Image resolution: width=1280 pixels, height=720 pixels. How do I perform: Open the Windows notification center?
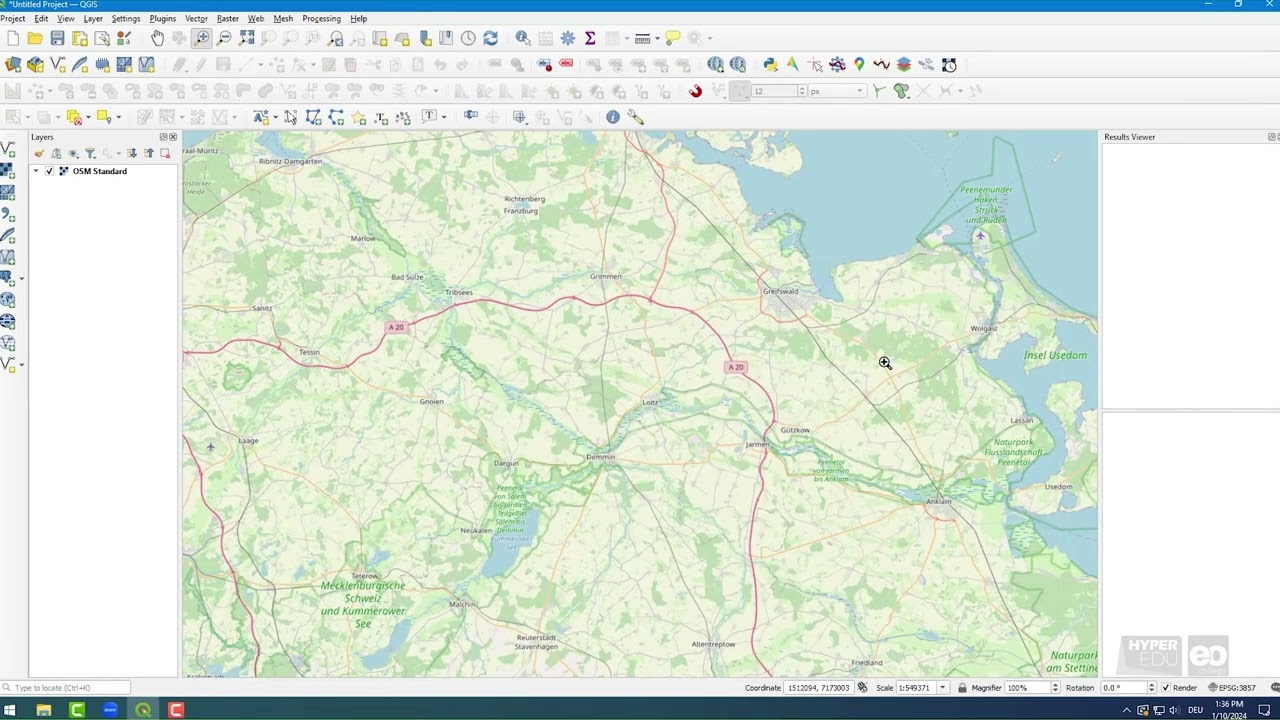(1264, 710)
